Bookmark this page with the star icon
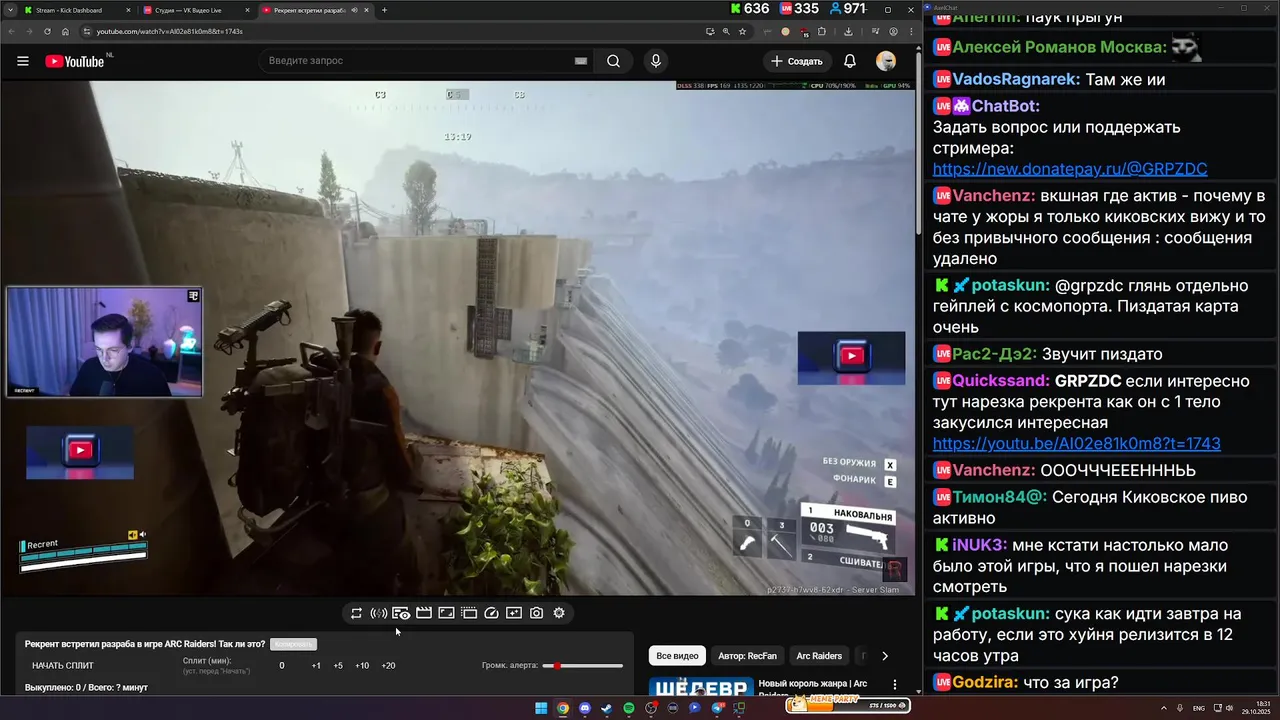 click(x=742, y=31)
